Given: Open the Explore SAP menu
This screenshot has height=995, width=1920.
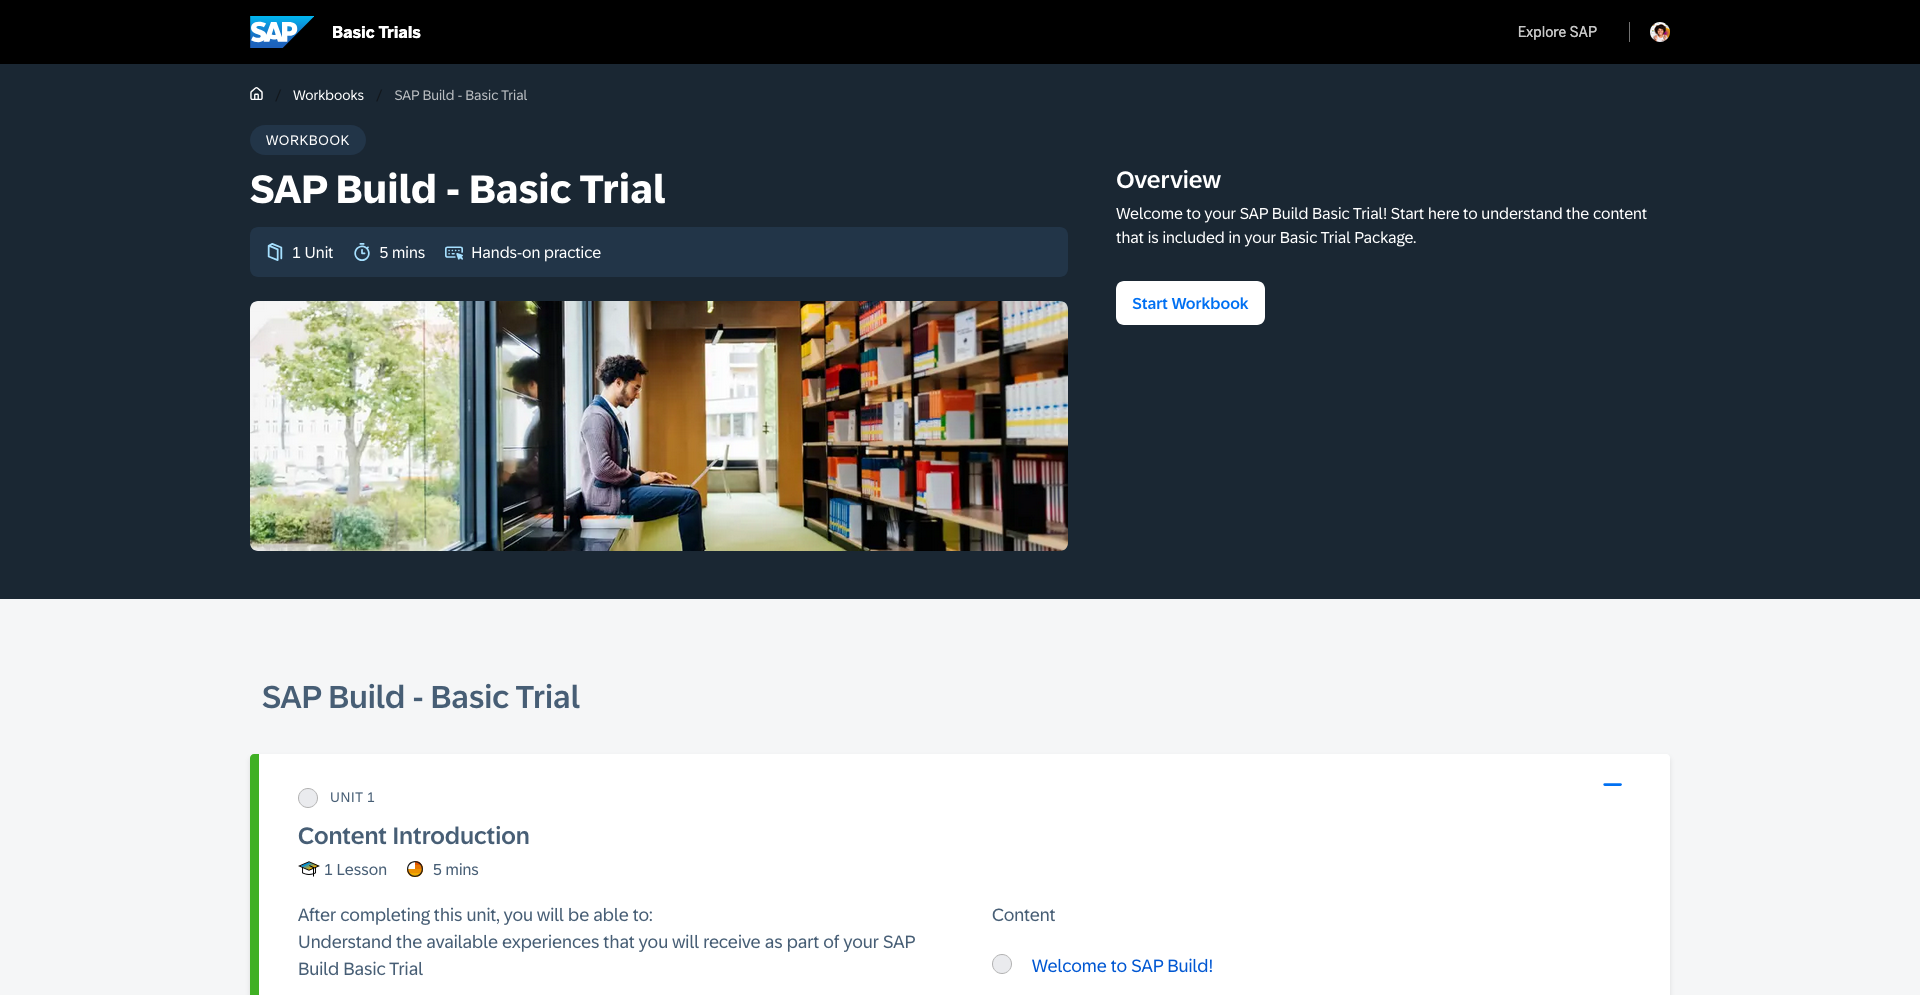Looking at the screenshot, I should pos(1557,32).
